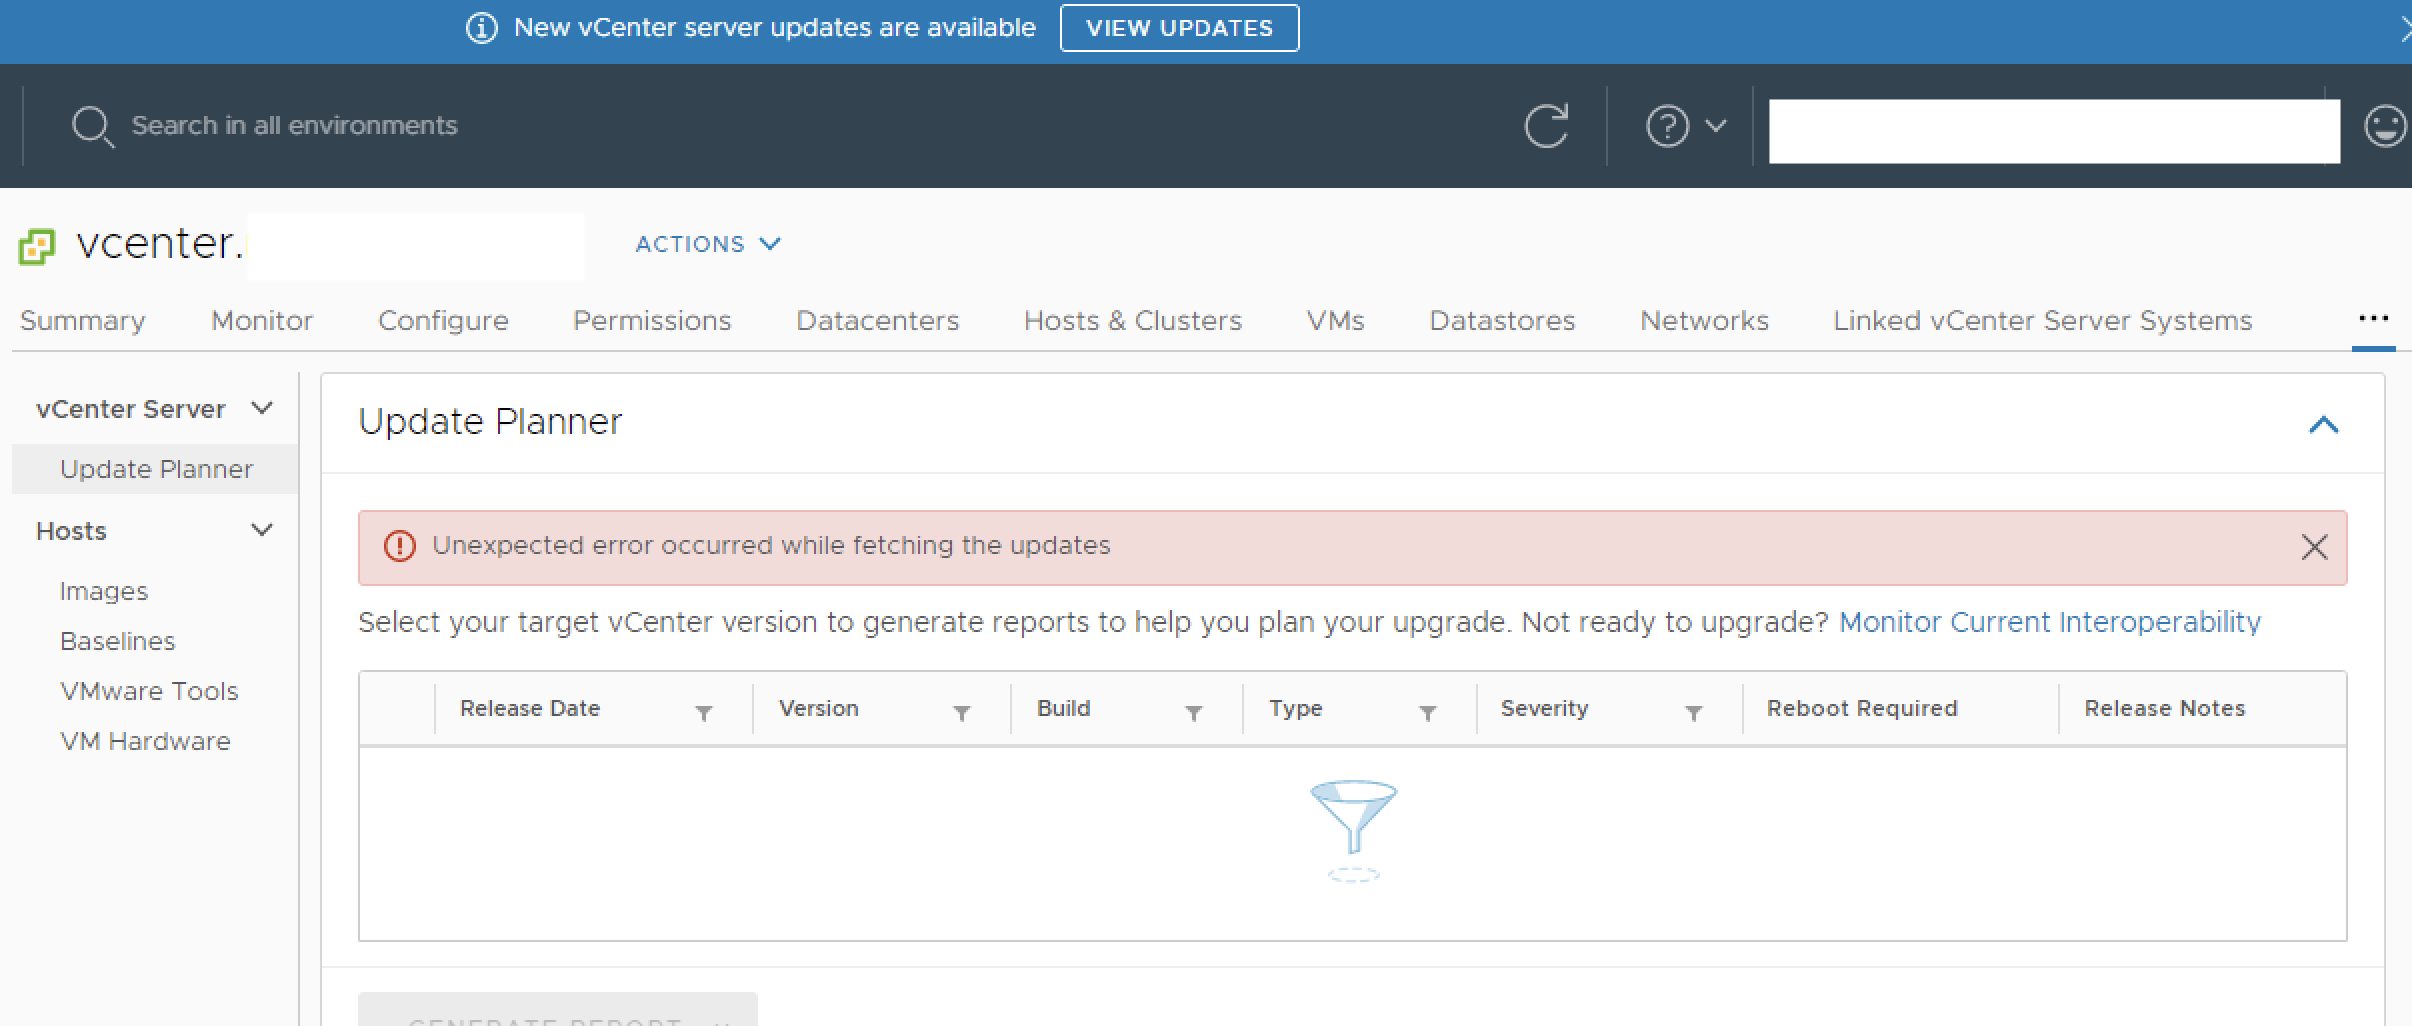Open the more tabs ellipsis menu

[x=2373, y=319]
